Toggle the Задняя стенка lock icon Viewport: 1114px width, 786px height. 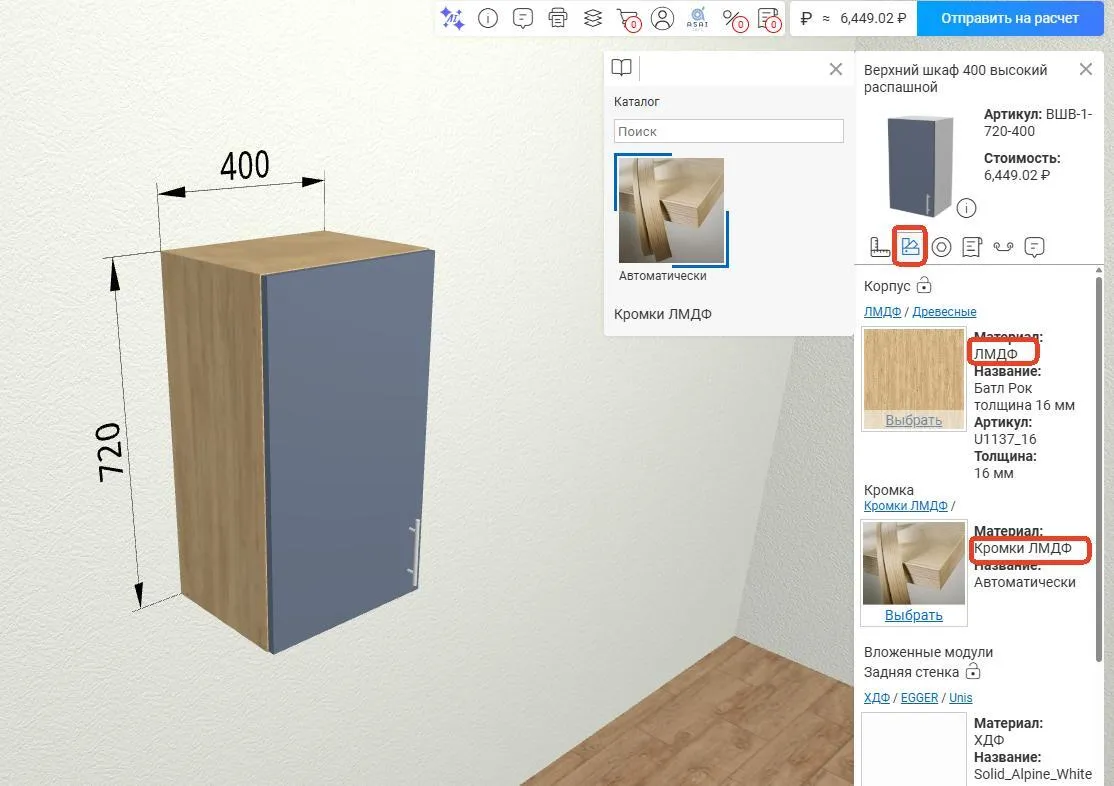click(x=973, y=671)
